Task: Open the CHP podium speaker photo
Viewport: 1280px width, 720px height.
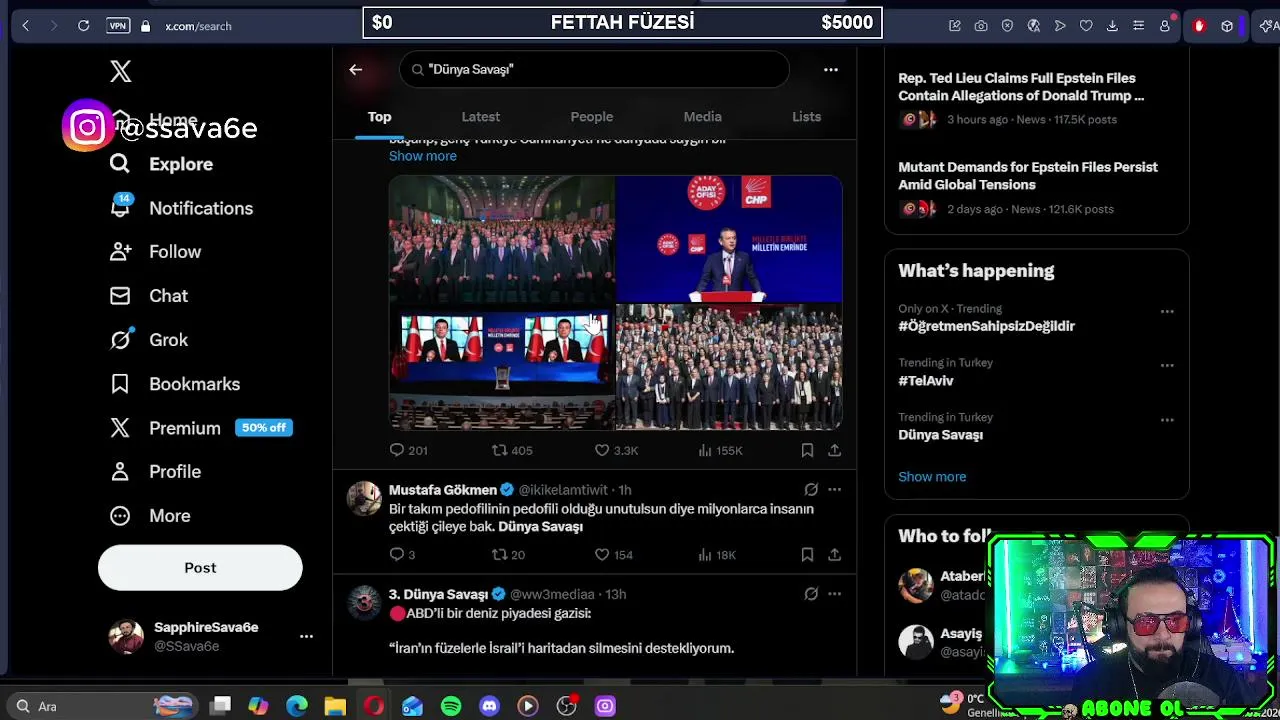Action: click(x=729, y=238)
